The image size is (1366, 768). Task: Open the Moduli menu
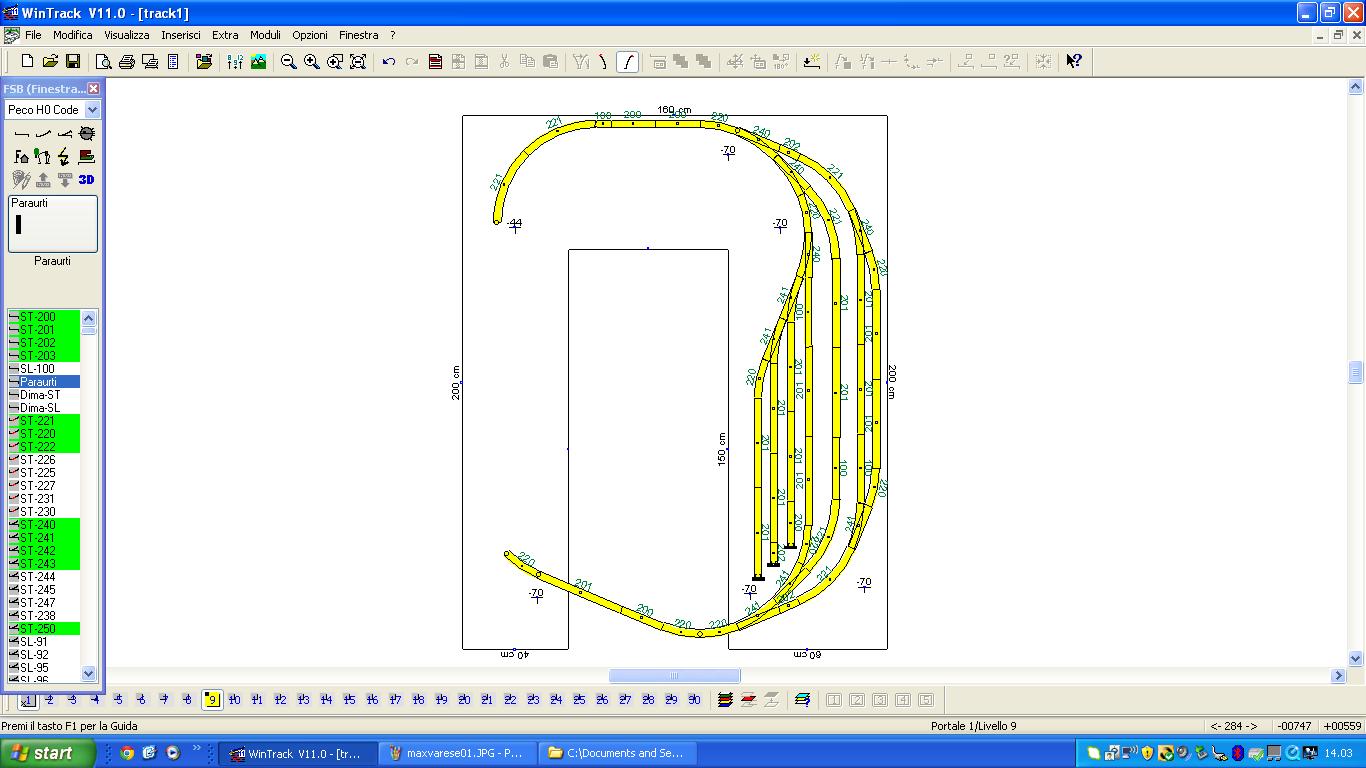(265, 35)
